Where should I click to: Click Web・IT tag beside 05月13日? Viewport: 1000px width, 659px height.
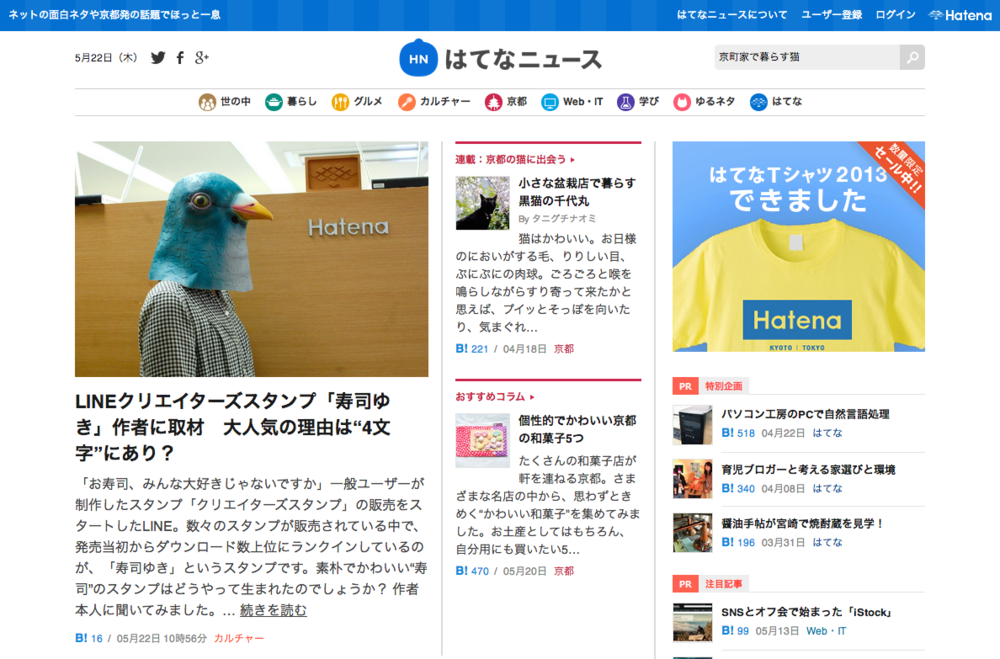point(826,630)
